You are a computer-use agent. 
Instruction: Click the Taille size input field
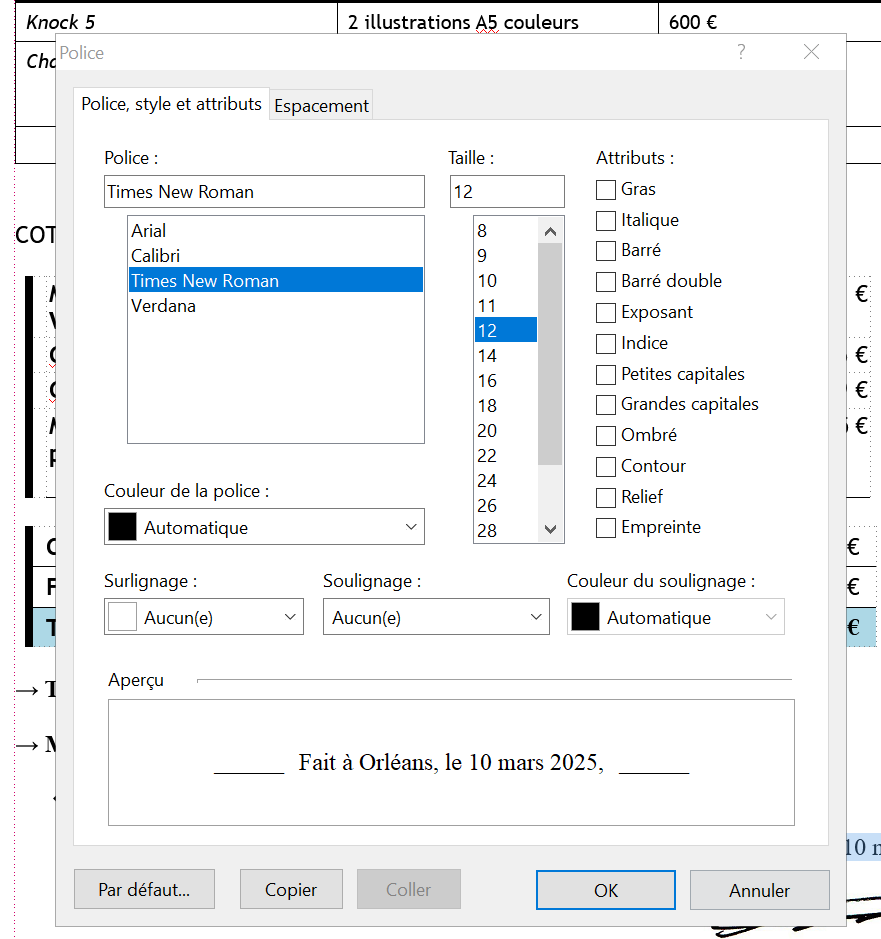click(x=507, y=191)
